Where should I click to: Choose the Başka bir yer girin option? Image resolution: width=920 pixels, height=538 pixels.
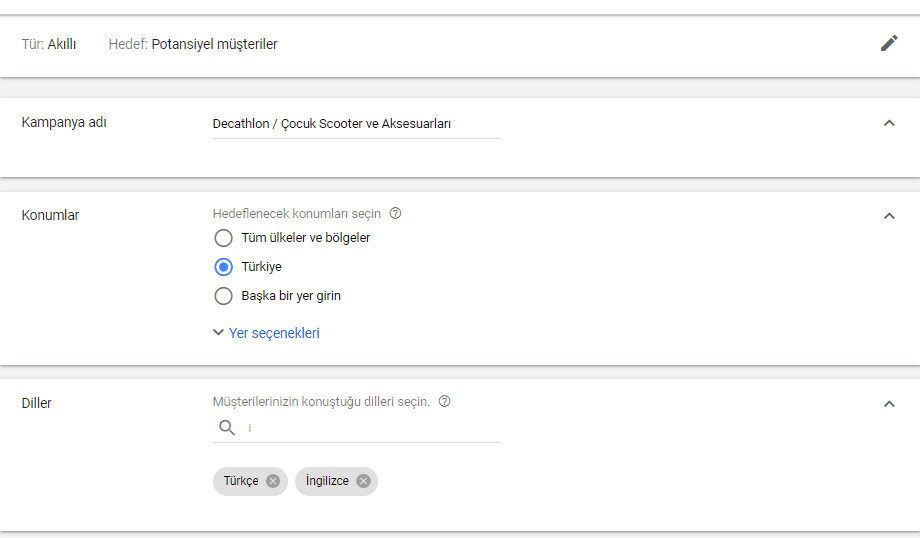(224, 296)
